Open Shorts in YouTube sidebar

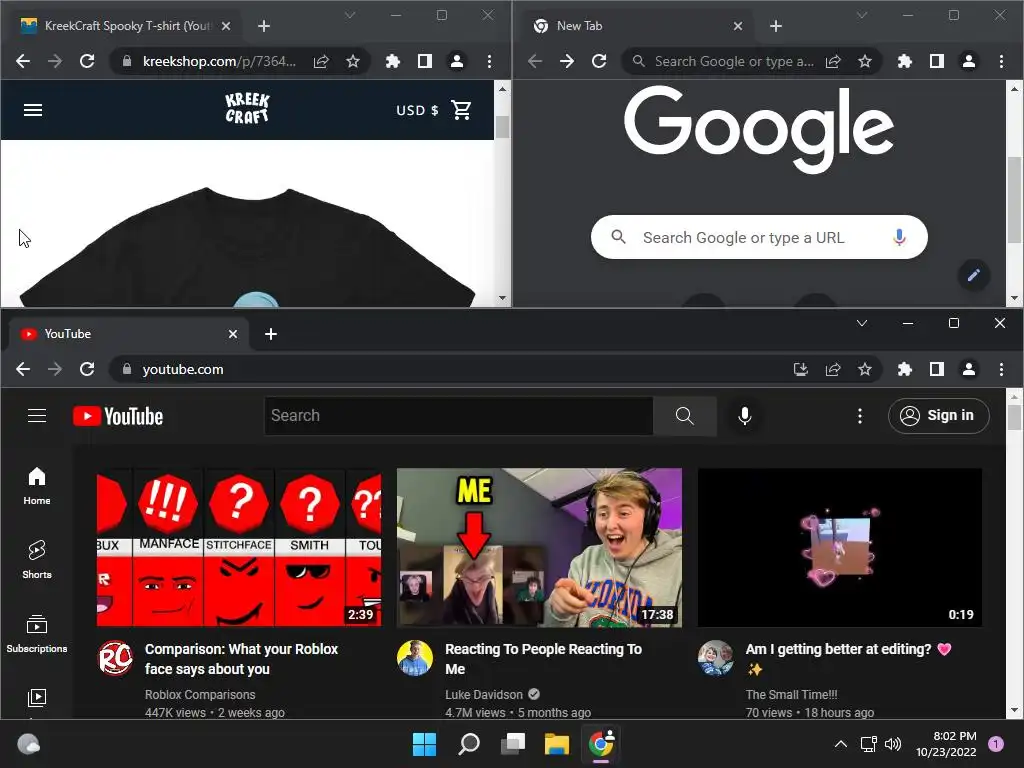click(x=37, y=560)
